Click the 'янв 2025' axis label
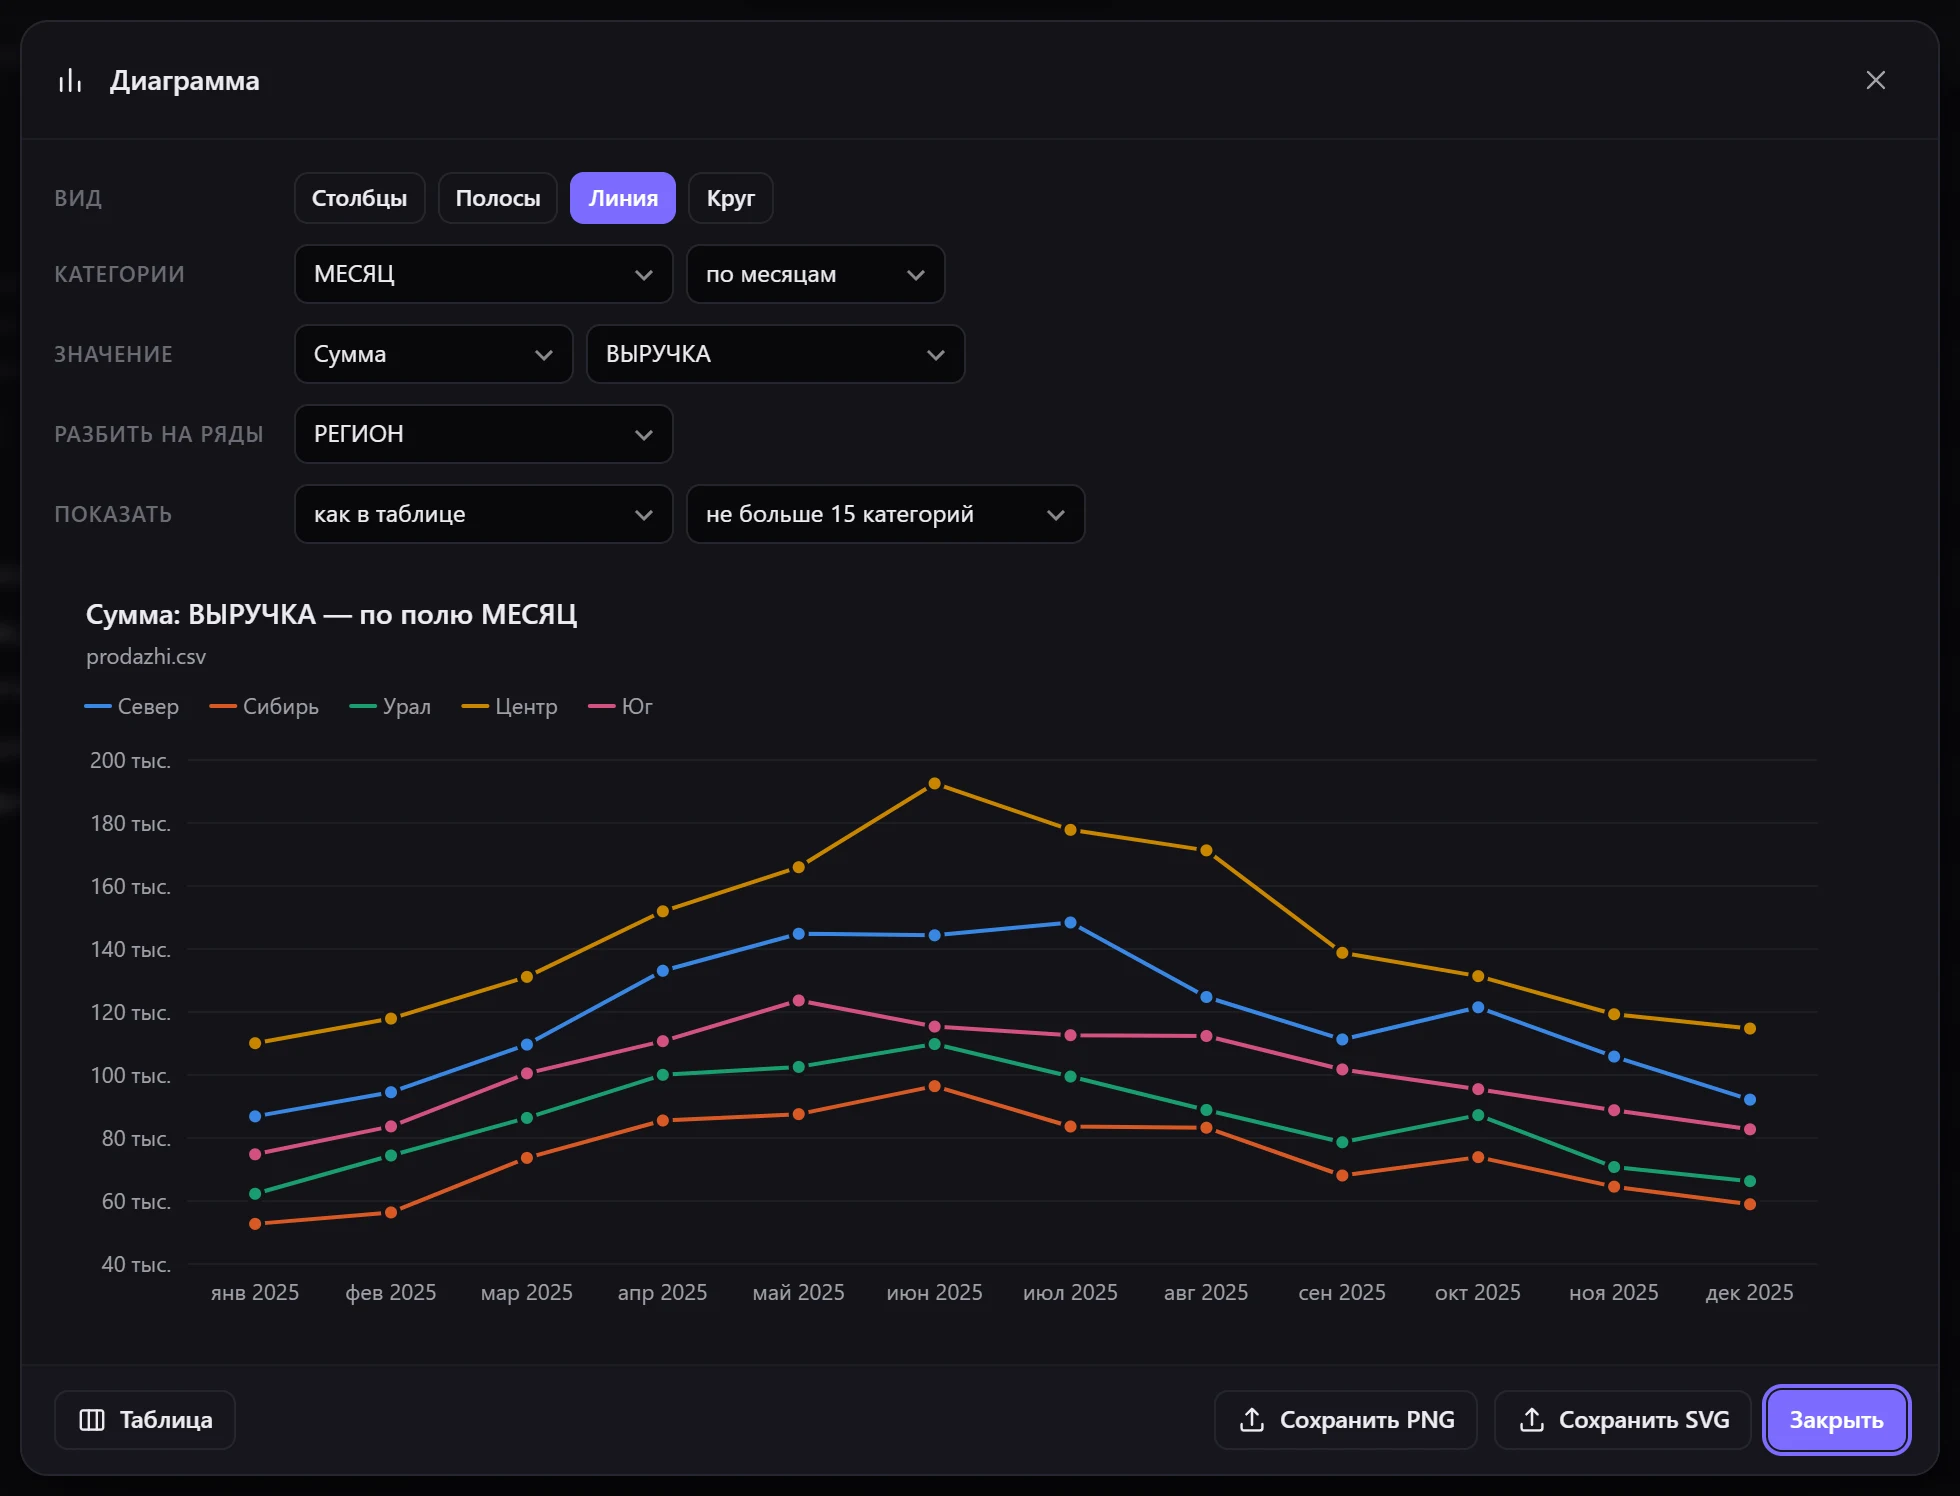 (x=255, y=1292)
